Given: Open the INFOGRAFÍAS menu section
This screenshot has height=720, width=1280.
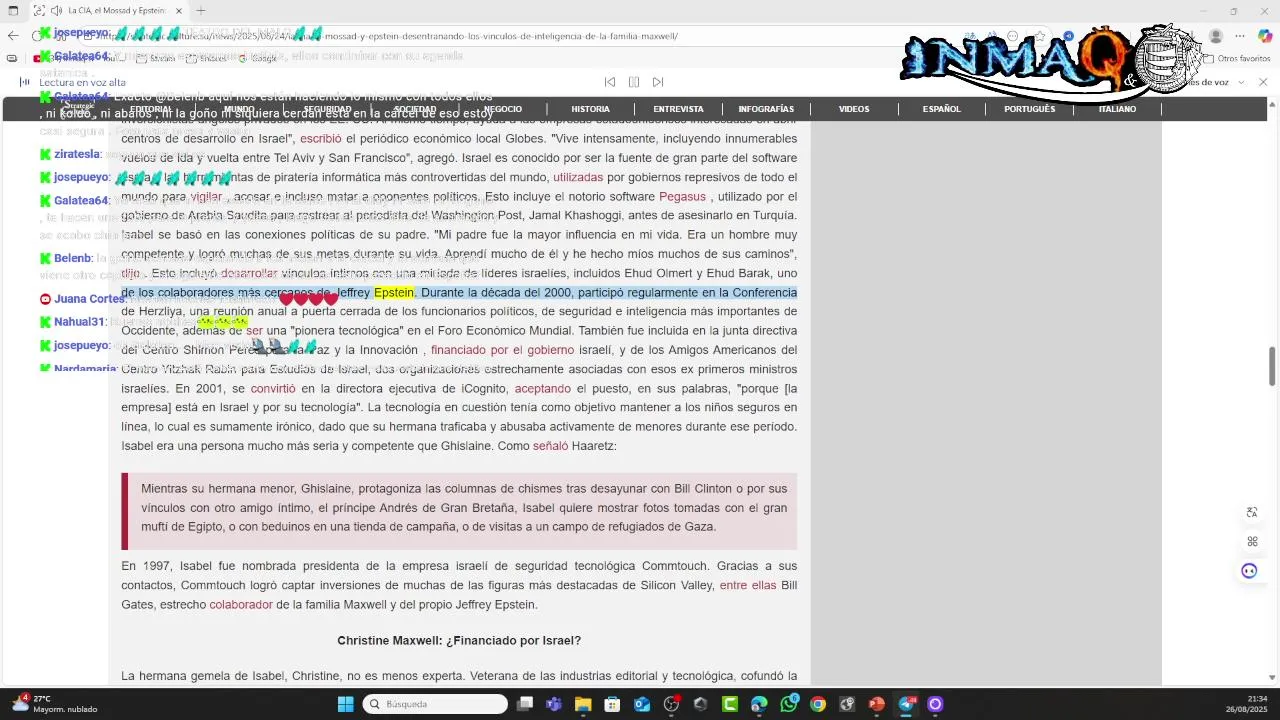Looking at the screenshot, I should pos(766,109).
